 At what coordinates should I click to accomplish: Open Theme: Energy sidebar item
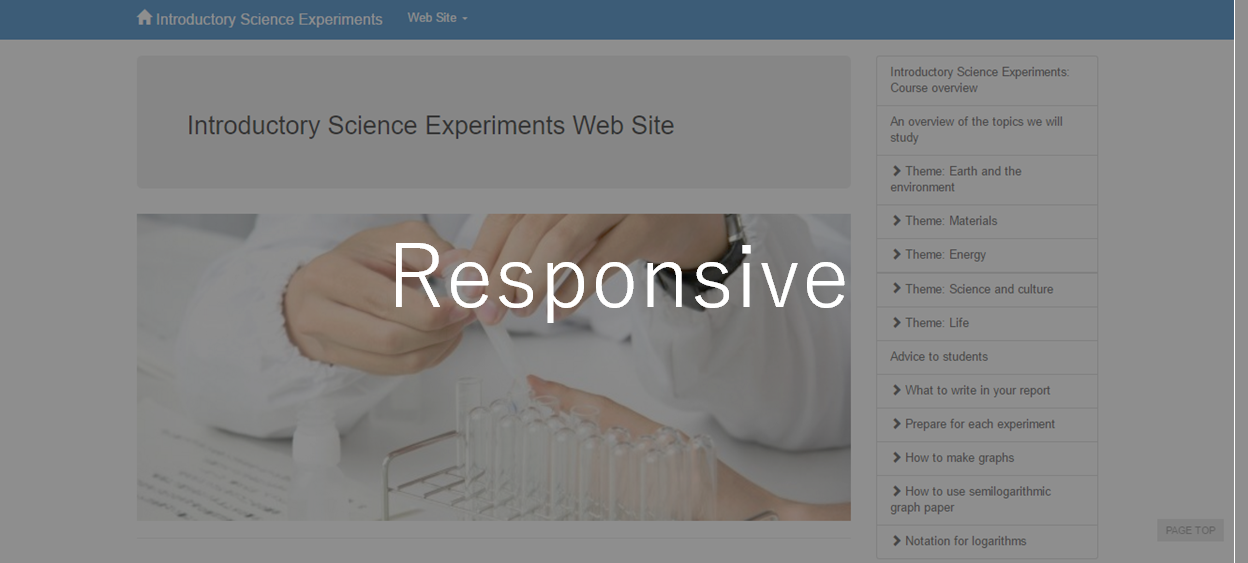coord(987,255)
